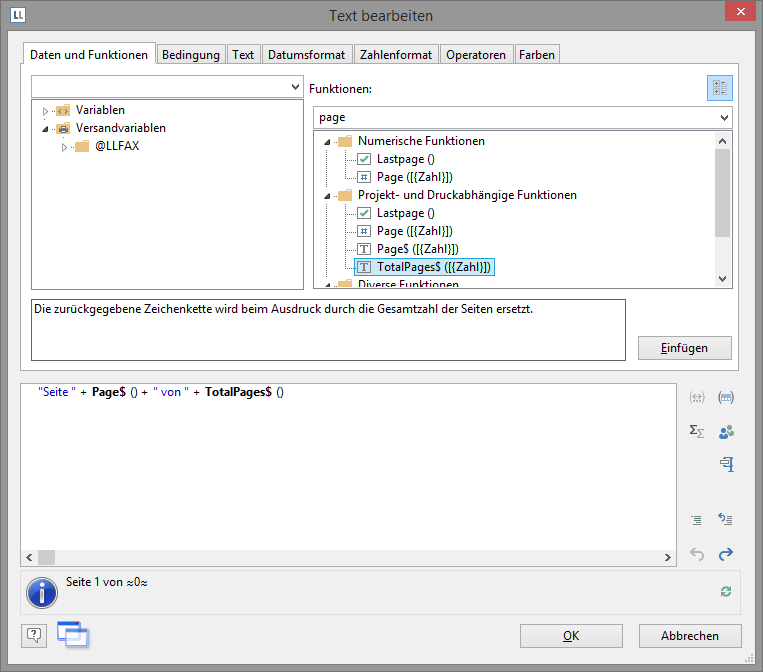
Task: Select Page$ ([{Zahl}]) in function list
Action: pos(417,249)
